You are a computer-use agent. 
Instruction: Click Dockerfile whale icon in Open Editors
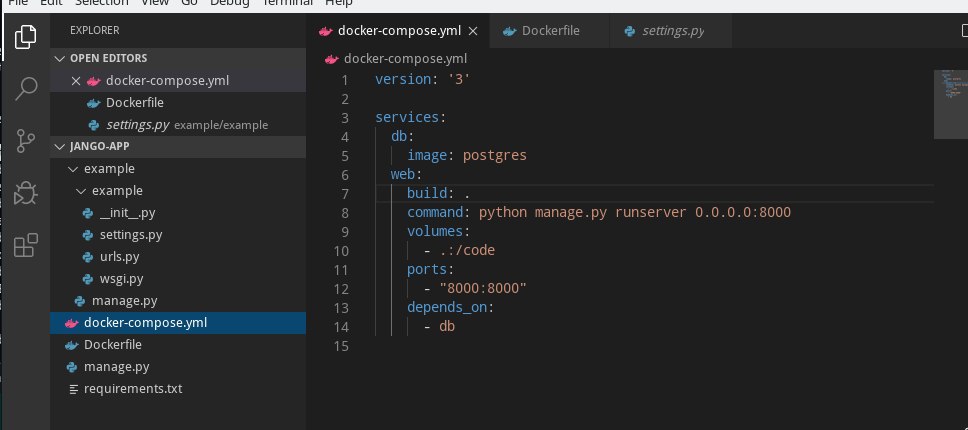tap(94, 103)
